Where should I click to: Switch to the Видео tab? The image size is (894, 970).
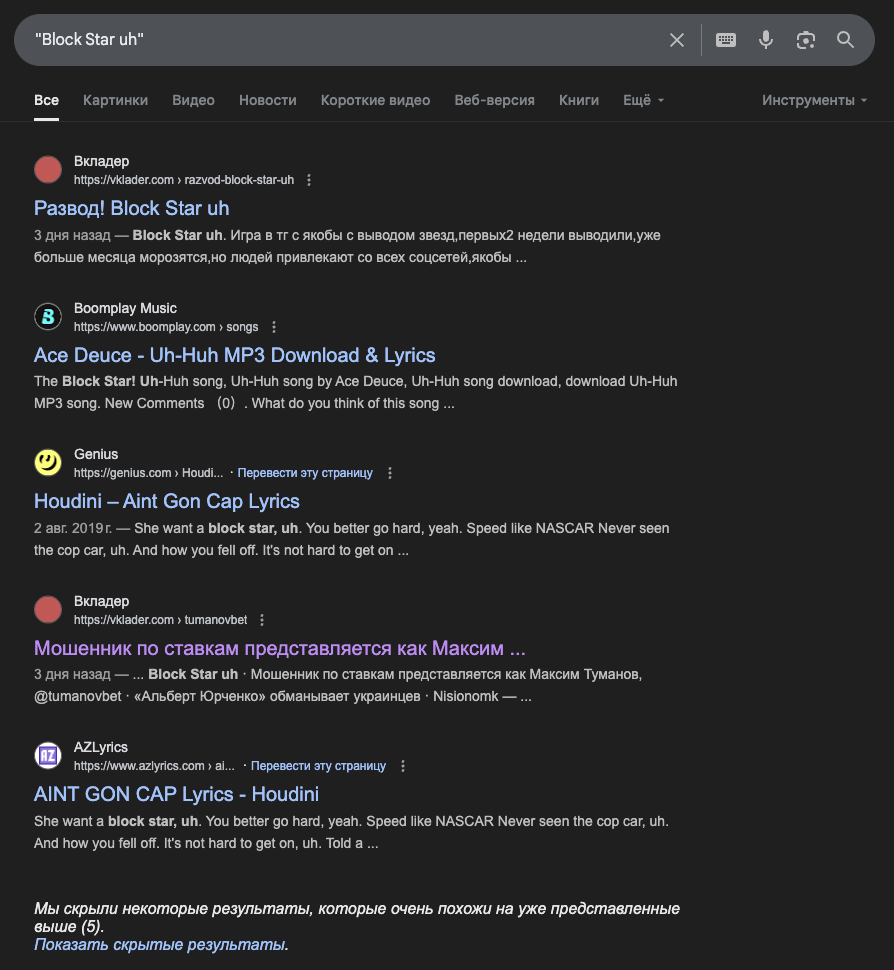194,100
